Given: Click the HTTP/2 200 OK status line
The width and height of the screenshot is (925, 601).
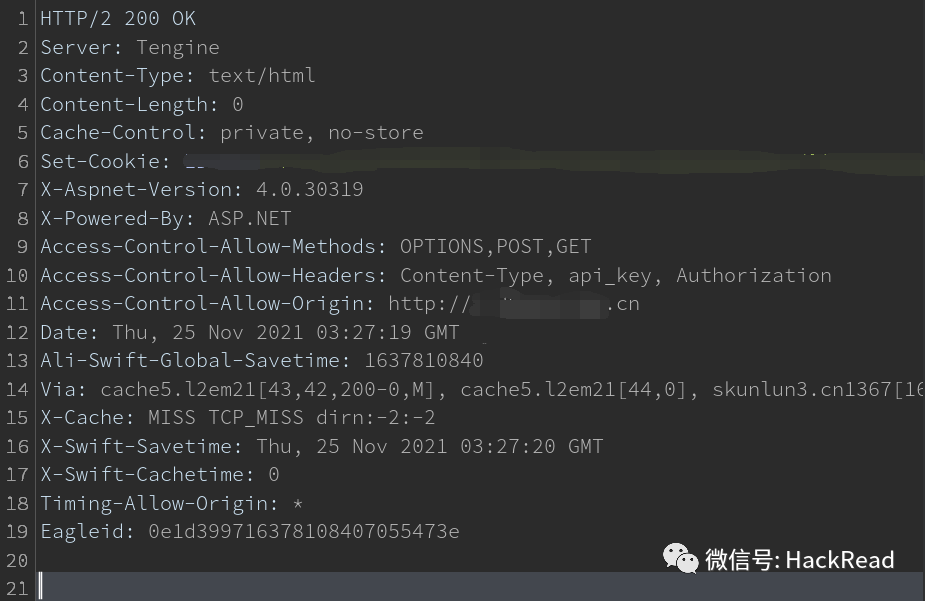Looking at the screenshot, I should pos(118,18).
